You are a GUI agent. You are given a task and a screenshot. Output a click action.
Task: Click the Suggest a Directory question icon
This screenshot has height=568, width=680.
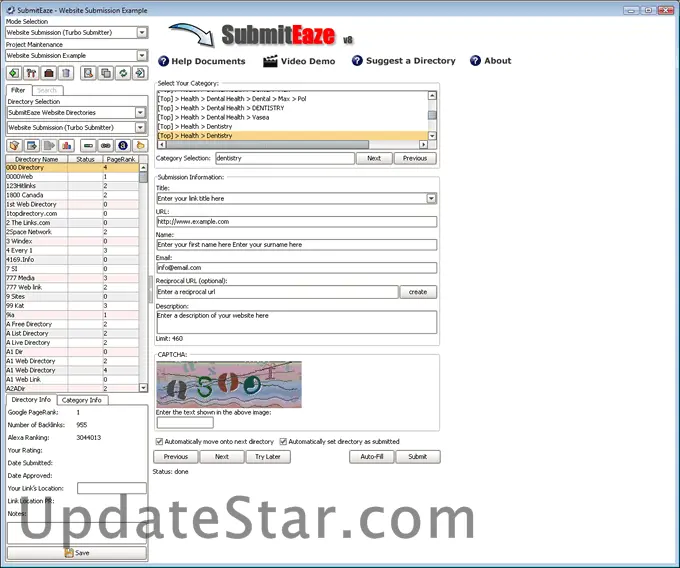[357, 61]
